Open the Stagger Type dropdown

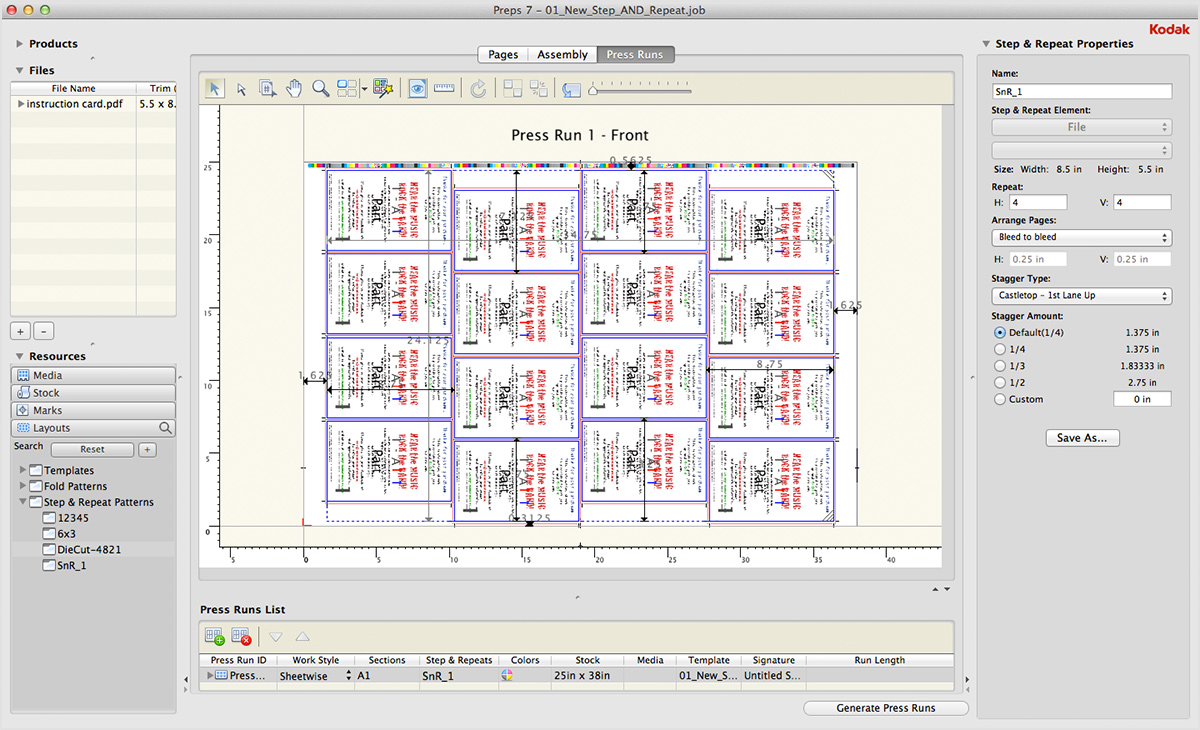pyautogui.click(x=1081, y=296)
